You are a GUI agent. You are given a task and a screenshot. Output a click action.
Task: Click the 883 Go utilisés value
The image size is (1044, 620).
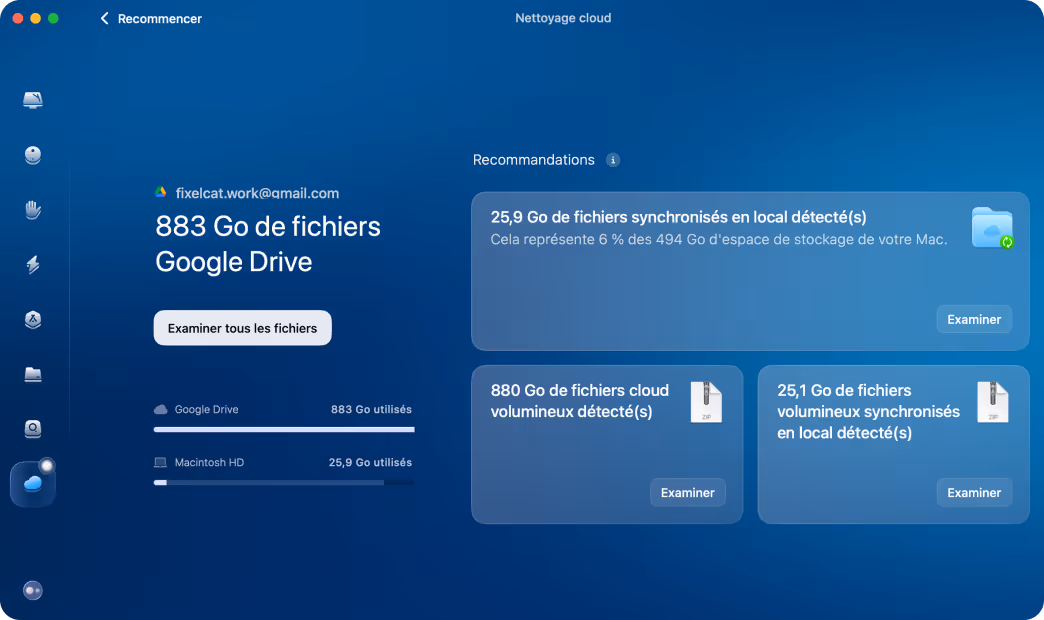(x=371, y=409)
